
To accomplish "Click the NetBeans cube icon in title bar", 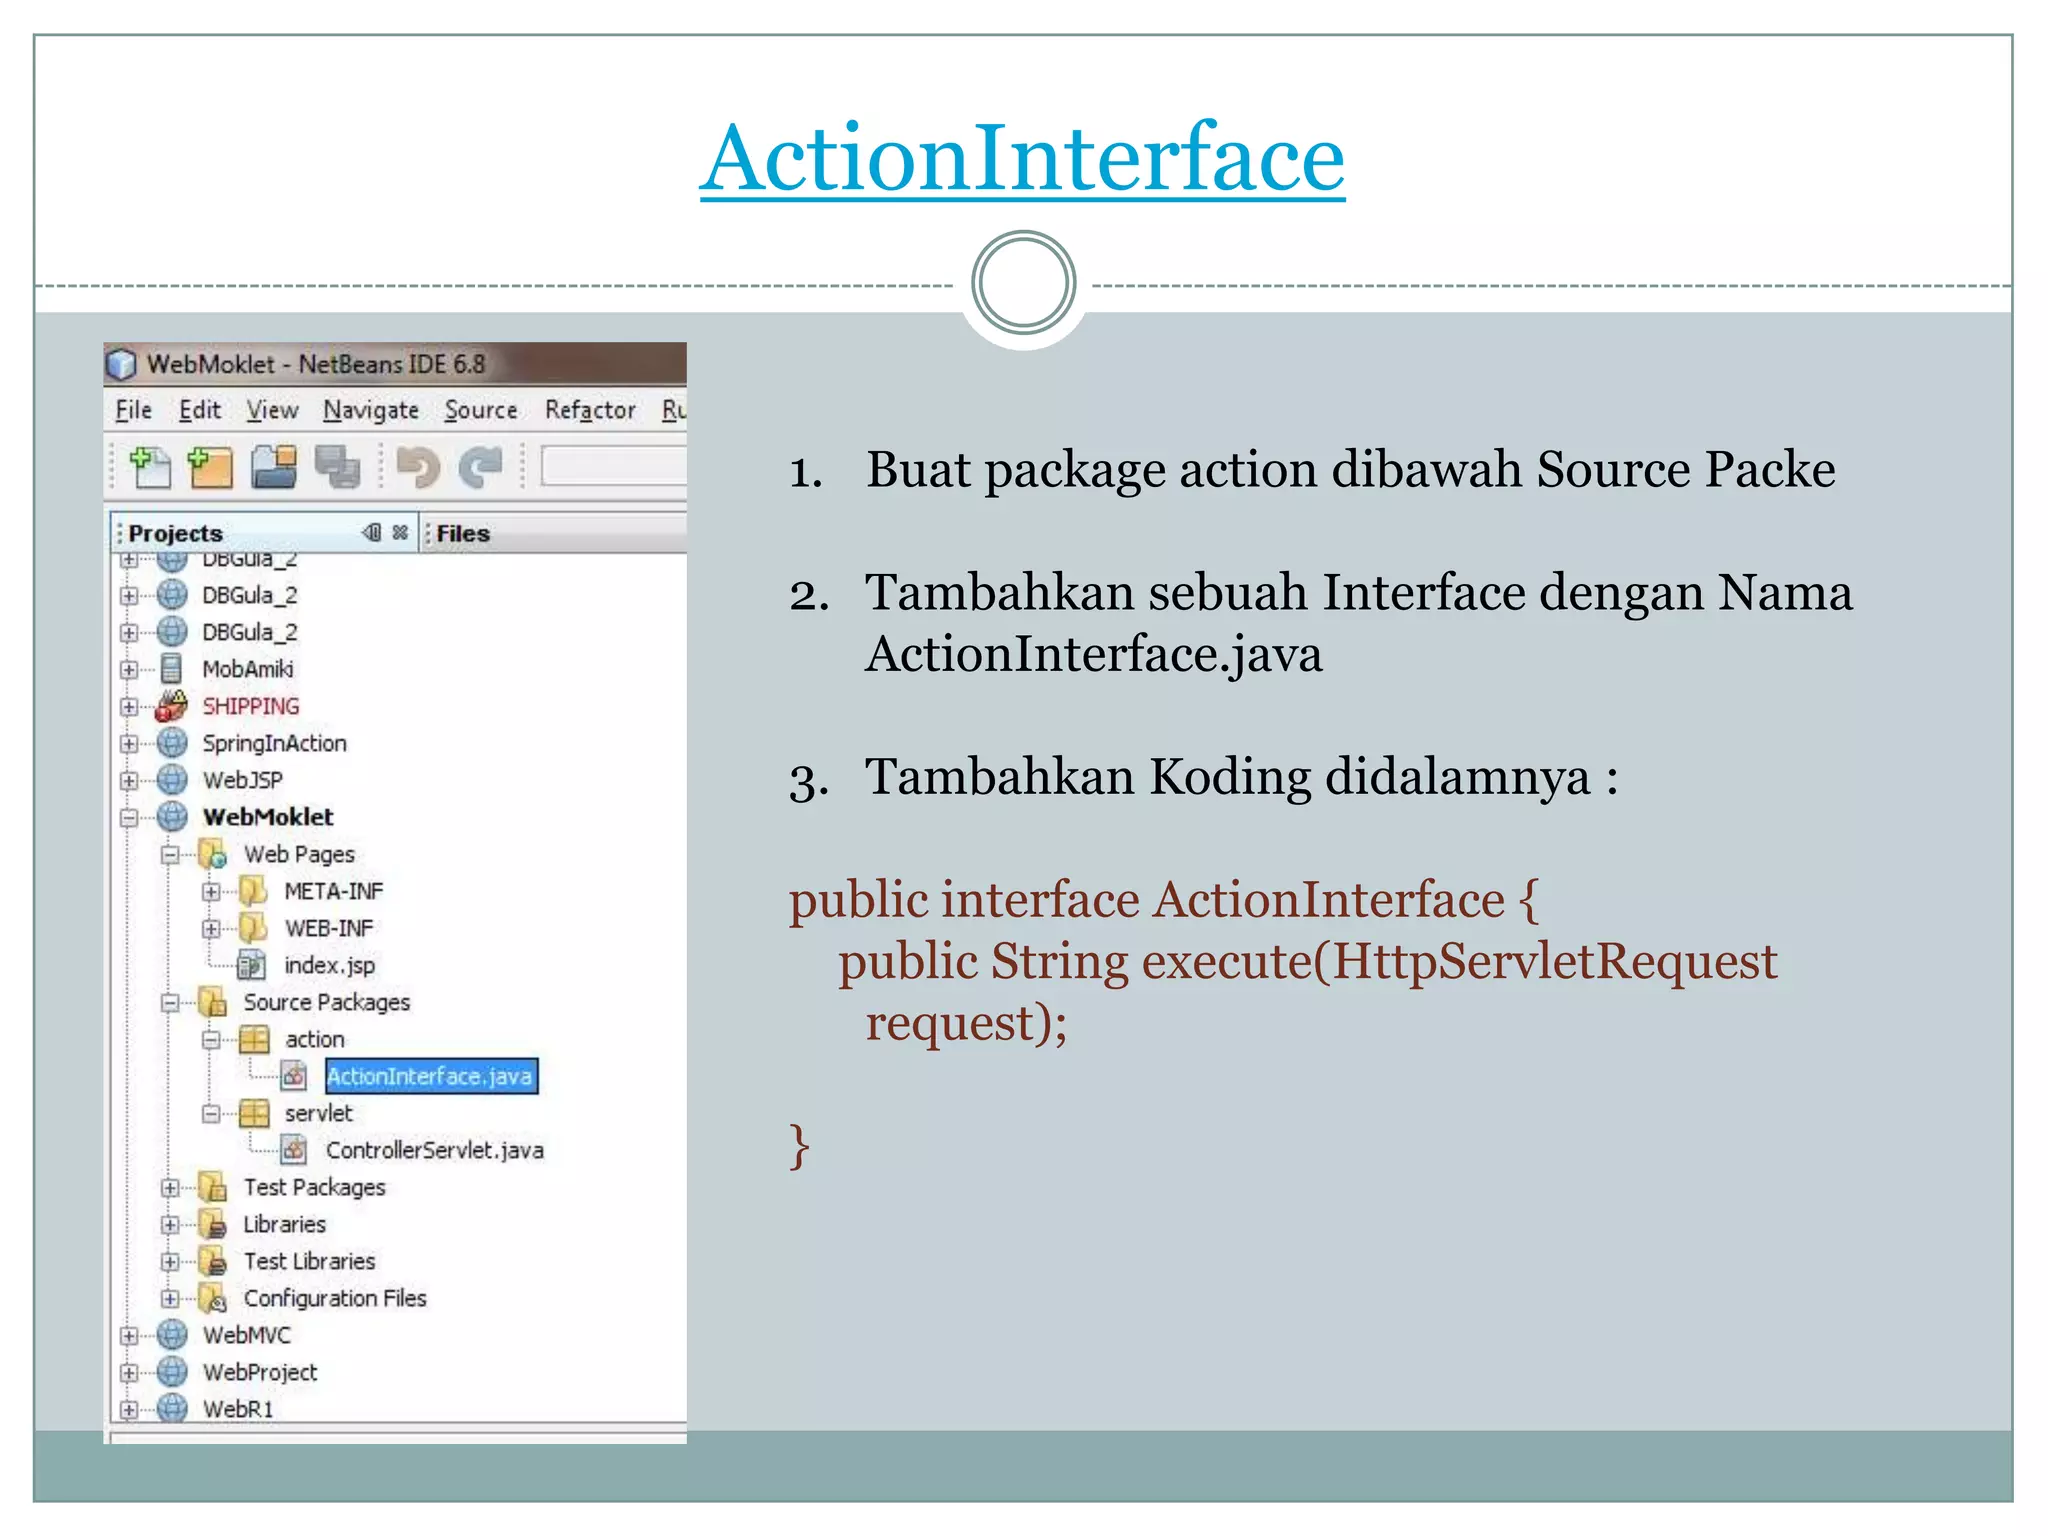I will click(x=121, y=364).
